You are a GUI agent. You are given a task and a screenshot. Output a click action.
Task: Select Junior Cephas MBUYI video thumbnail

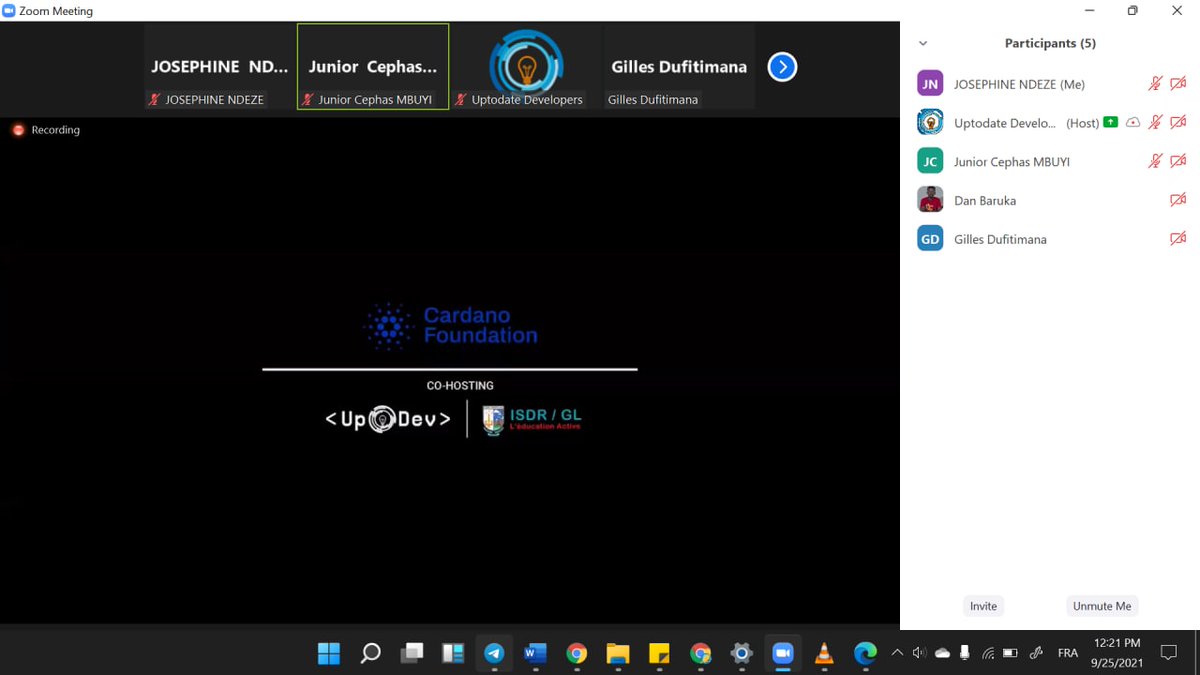pos(373,67)
